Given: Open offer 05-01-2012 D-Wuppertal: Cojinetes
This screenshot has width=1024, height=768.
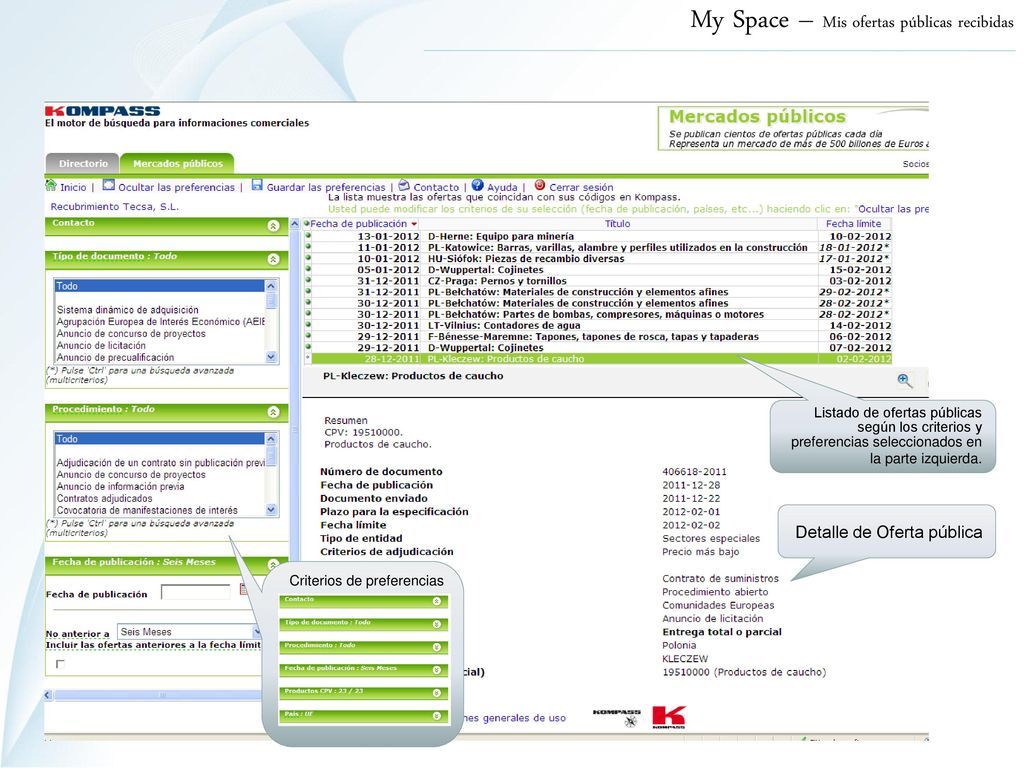Looking at the screenshot, I should click(x=485, y=270).
